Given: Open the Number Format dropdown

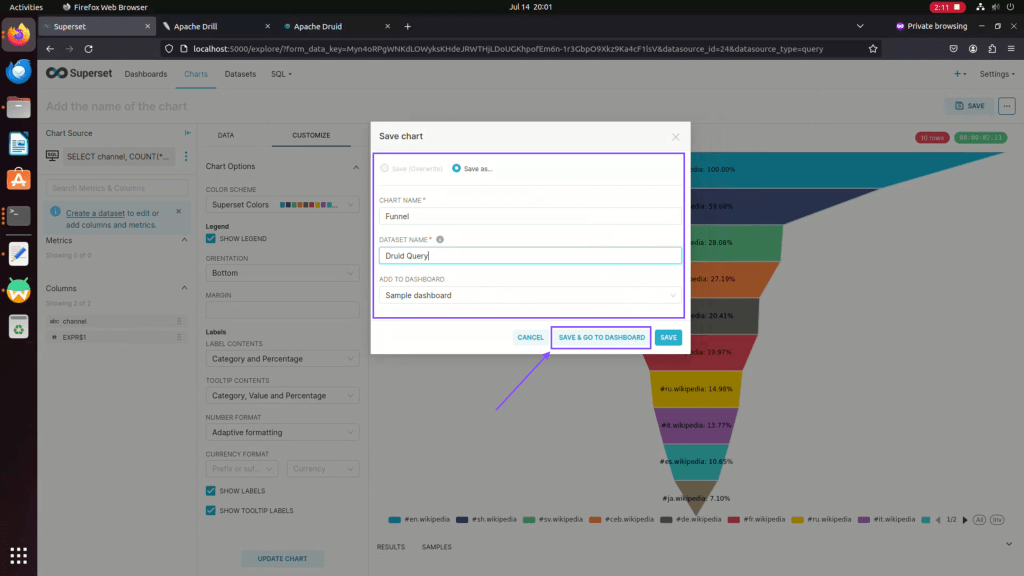Looking at the screenshot, I should 282,432.
